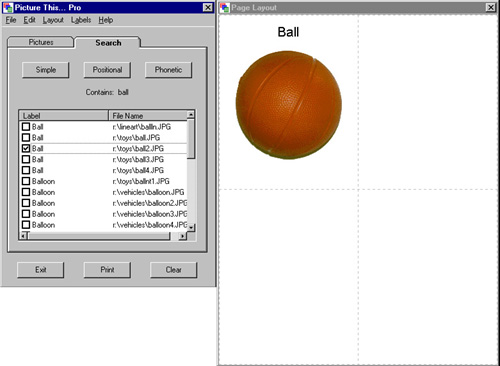Click the Print button
This screenshot has height=366, width=500.
tap(107, 270)
